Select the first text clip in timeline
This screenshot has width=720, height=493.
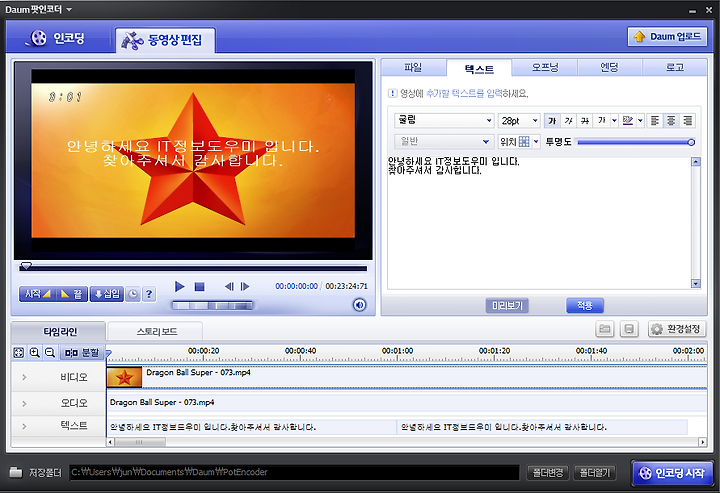pos(252,427)
